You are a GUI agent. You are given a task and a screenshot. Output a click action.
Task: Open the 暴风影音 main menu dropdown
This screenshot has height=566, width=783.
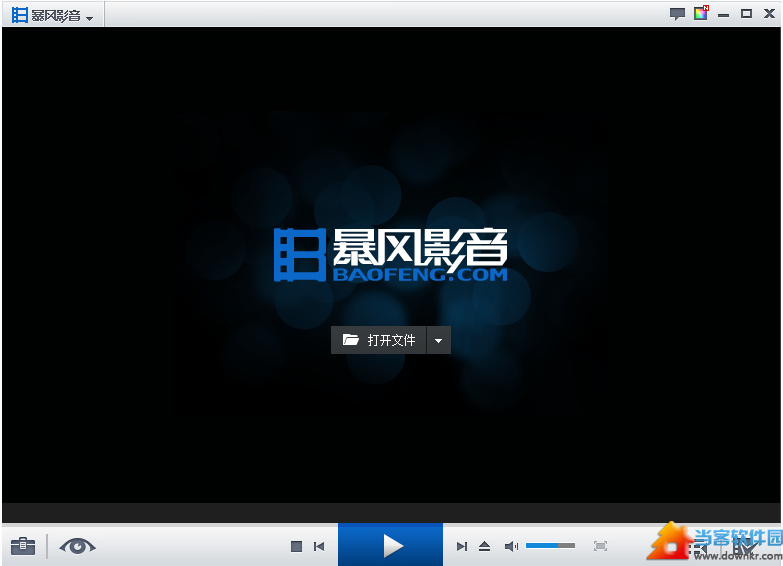[x=52, y=15]
